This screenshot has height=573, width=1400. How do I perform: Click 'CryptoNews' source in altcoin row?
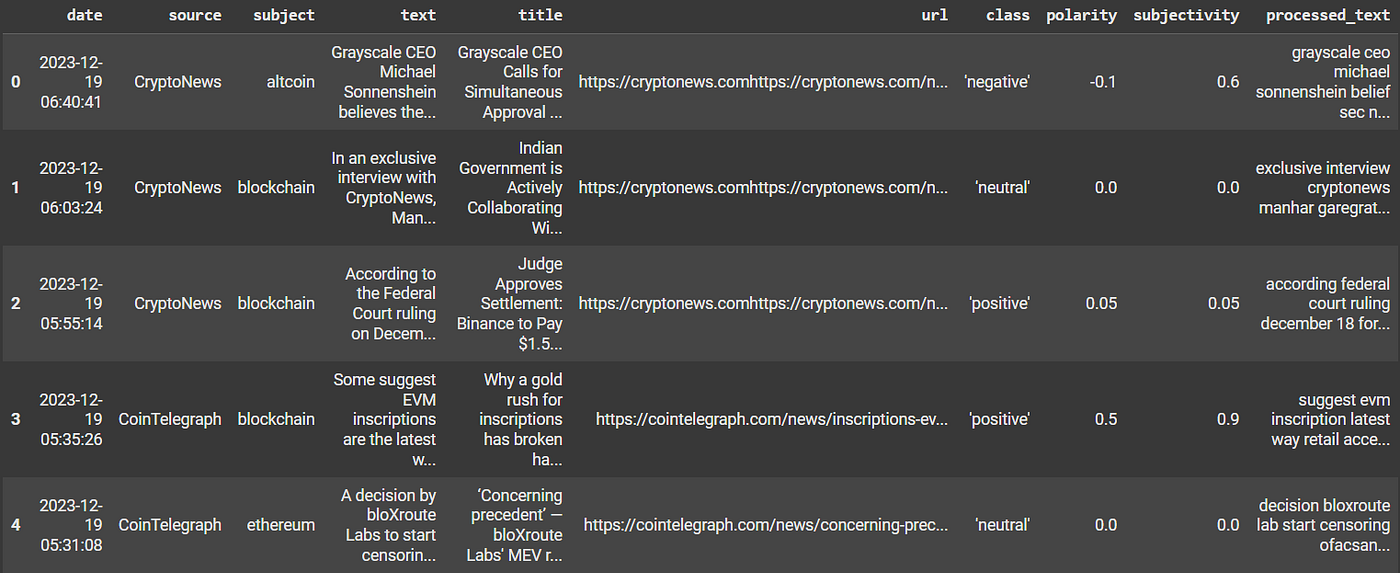click(x=178, y=81)
